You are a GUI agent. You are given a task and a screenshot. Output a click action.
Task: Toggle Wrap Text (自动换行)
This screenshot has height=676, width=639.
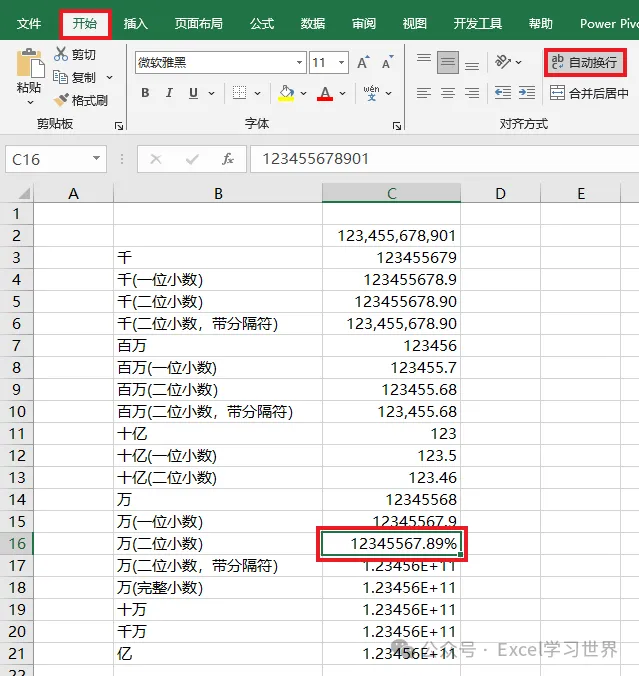585,63
